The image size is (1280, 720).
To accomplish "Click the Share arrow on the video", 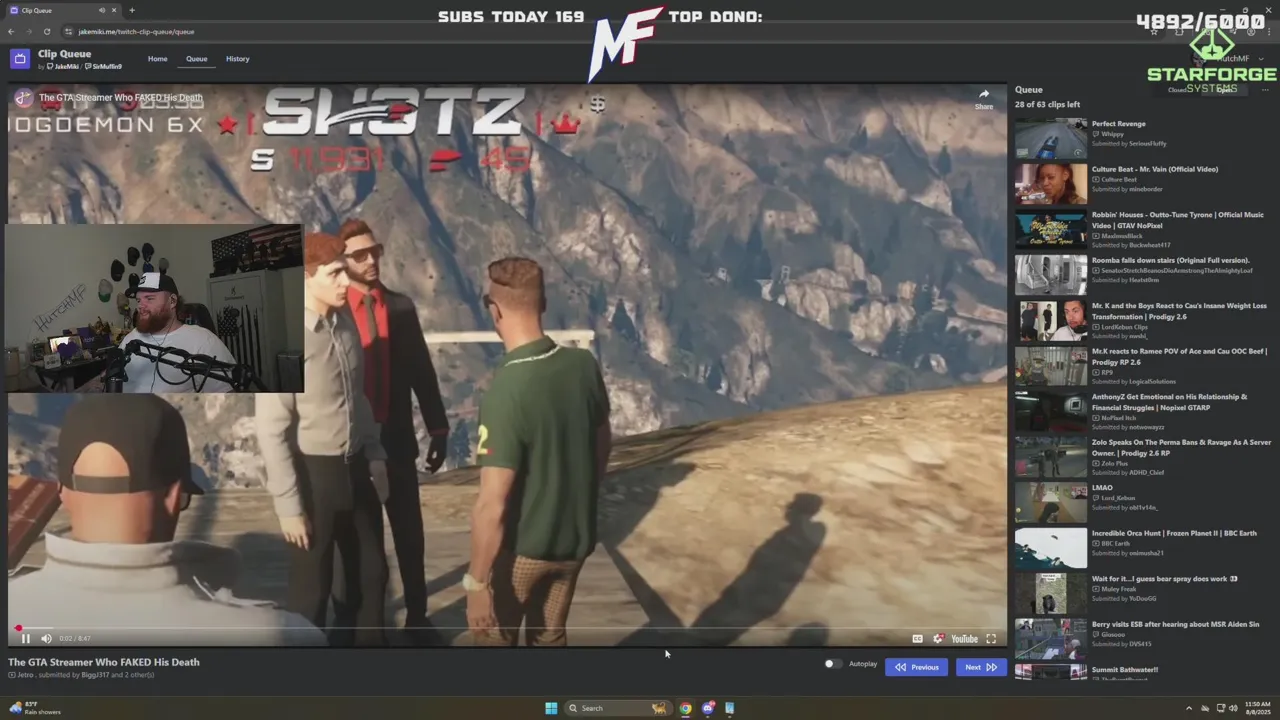I will 984,98.
